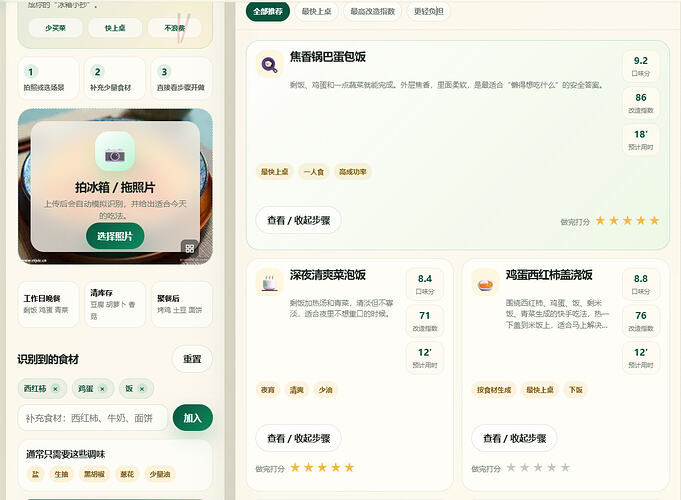The image size is (681, 500).
Task: Rate 焦香锅巴蛋包饭 three stars
Action: point(627,221)
